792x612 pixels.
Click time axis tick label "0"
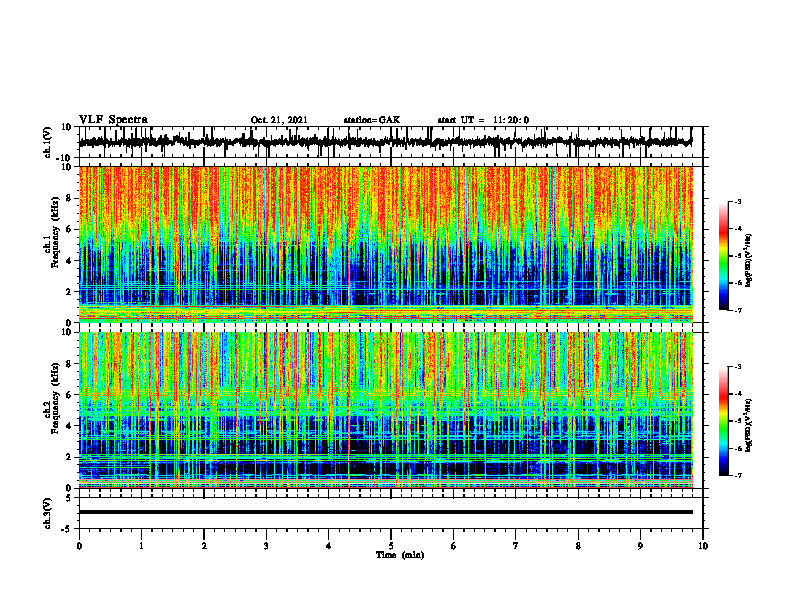coord(79,546)
